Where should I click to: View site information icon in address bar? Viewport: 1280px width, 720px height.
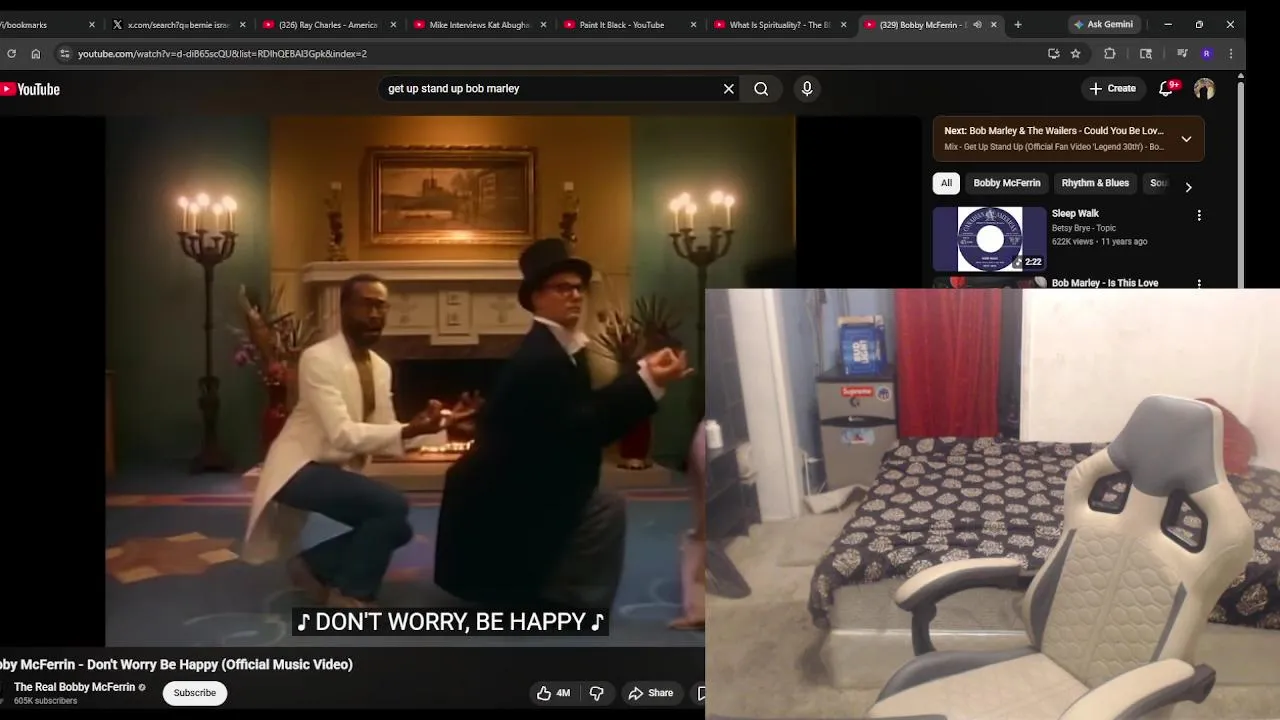pos(65,54)
